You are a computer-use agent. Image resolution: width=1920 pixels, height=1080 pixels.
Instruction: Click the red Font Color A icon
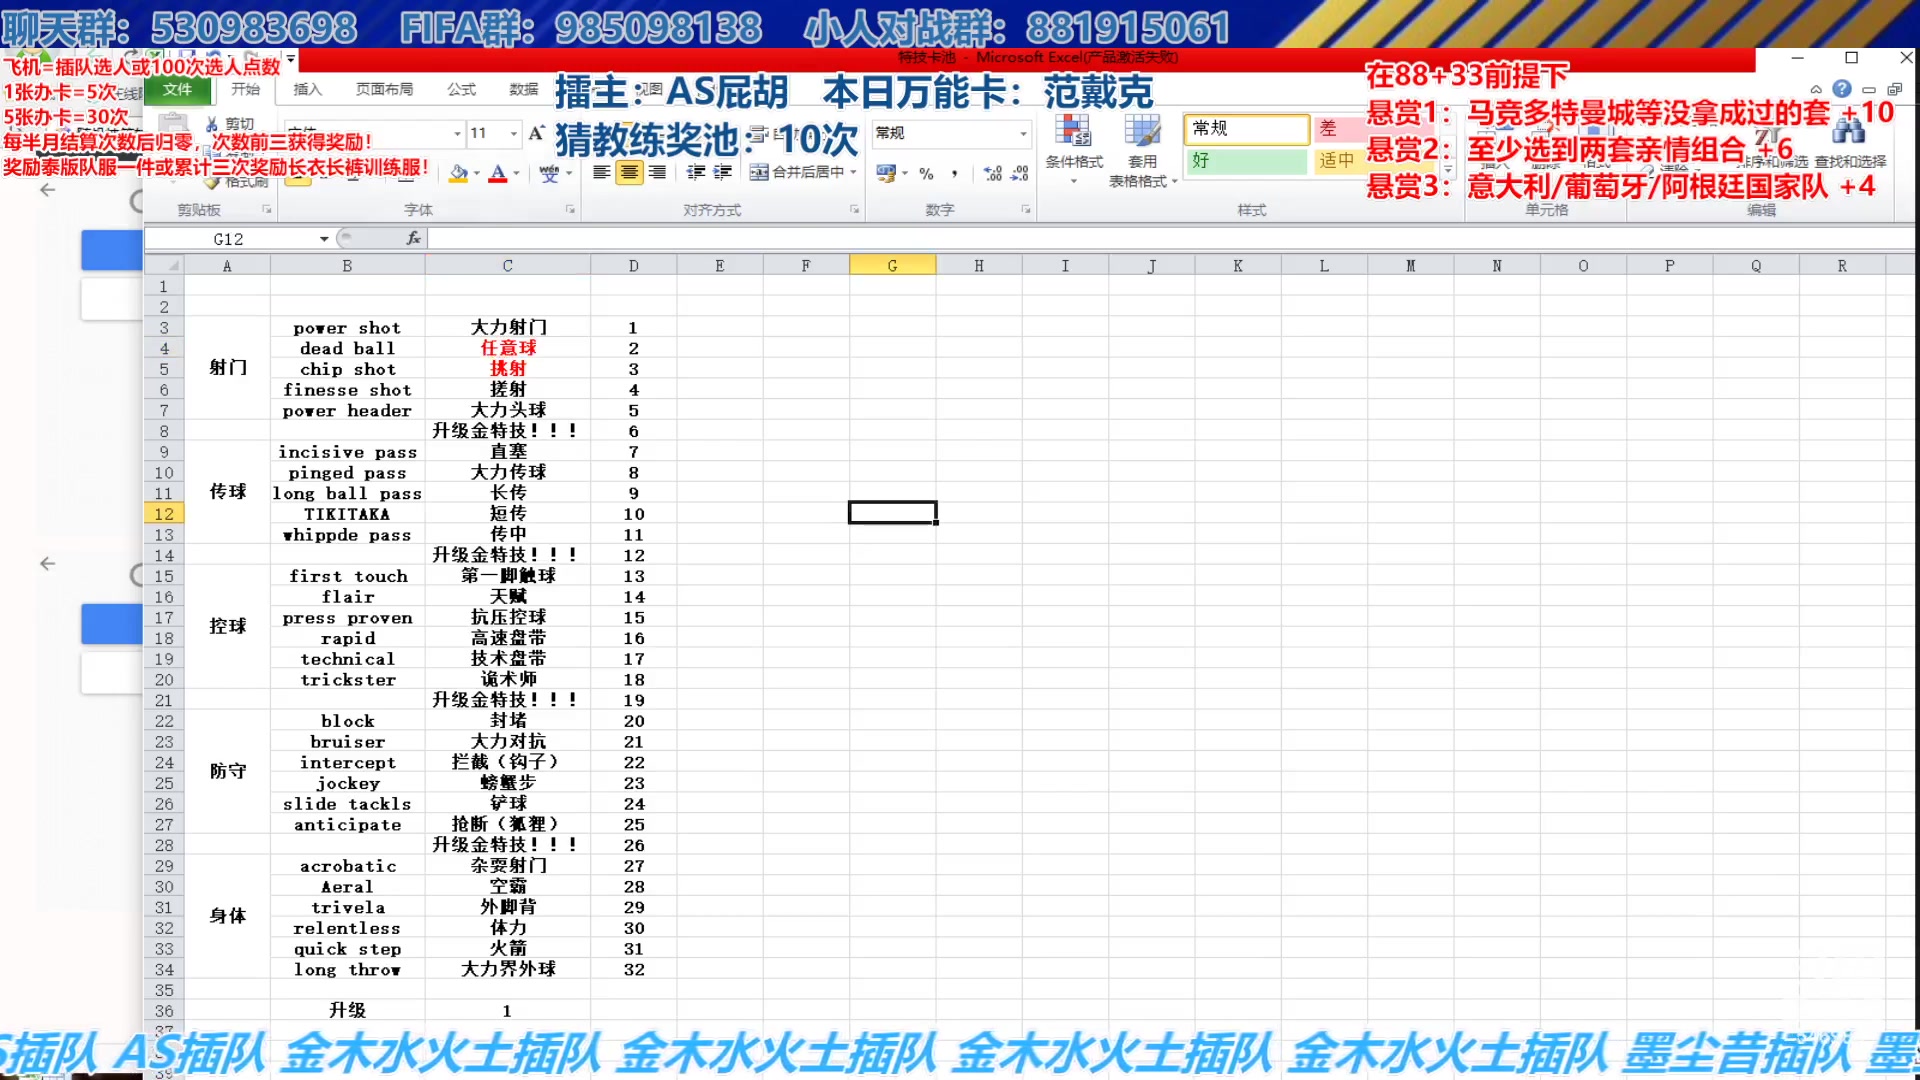pyautogui.click(x=498, y=173)
